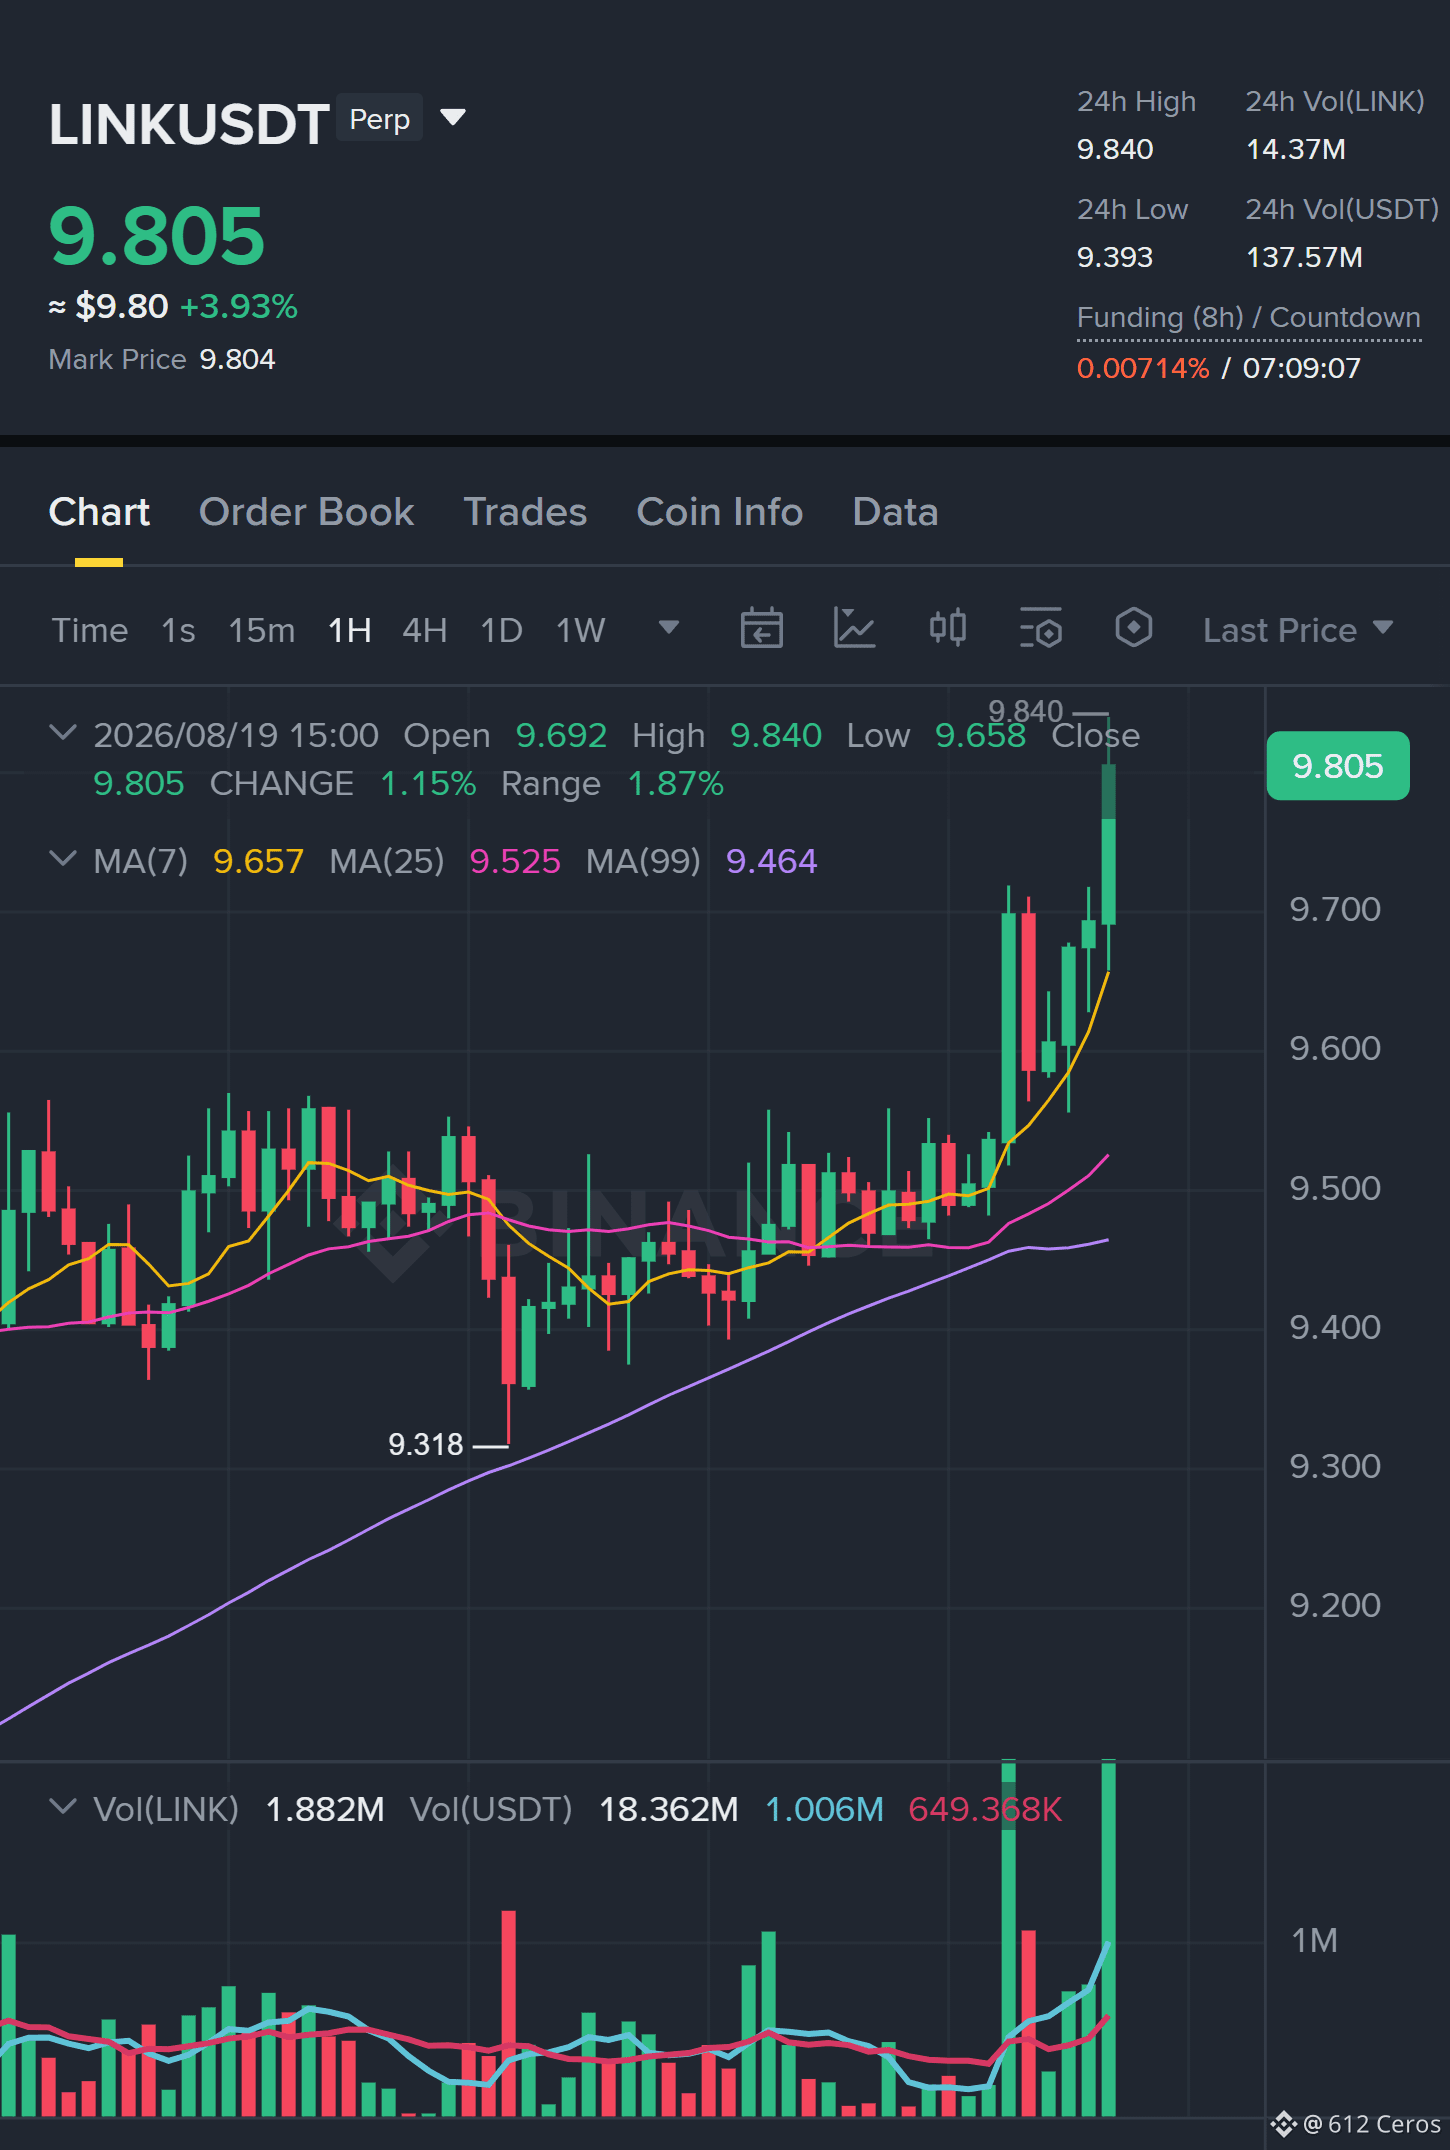This screenshot has height=2150, width=1450.
Task: Collapse the MA indicator legend
Action: pyautogui.click(x=62, y=859)
